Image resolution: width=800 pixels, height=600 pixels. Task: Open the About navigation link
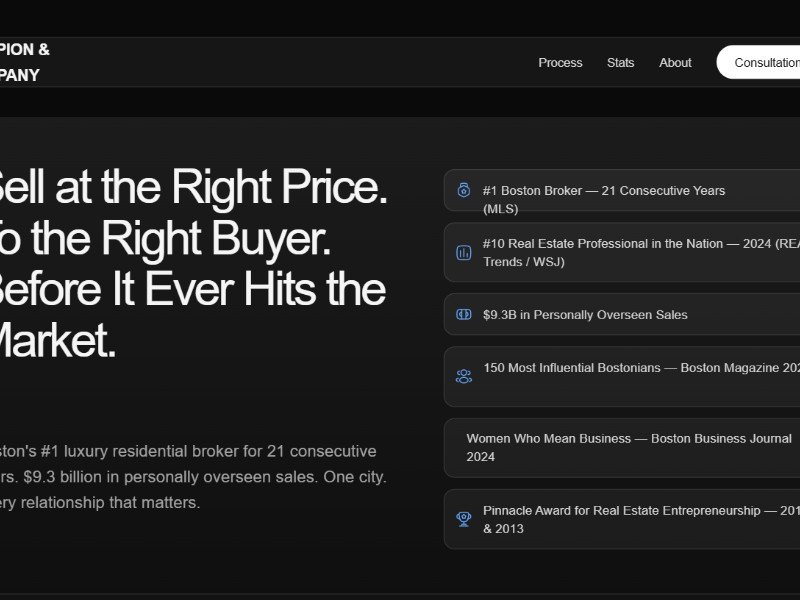[675, 62]
